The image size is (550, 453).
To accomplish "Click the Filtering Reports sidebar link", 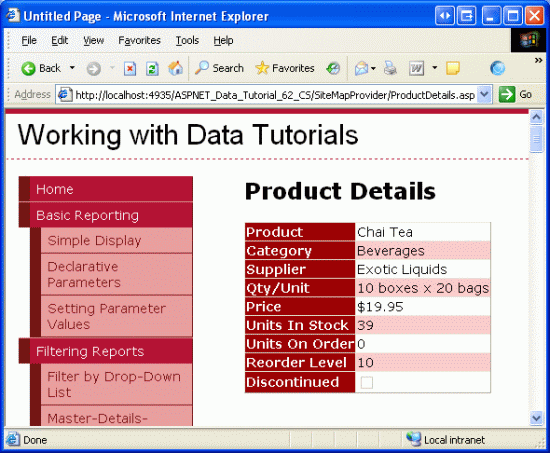I will [x=90, y=352].
